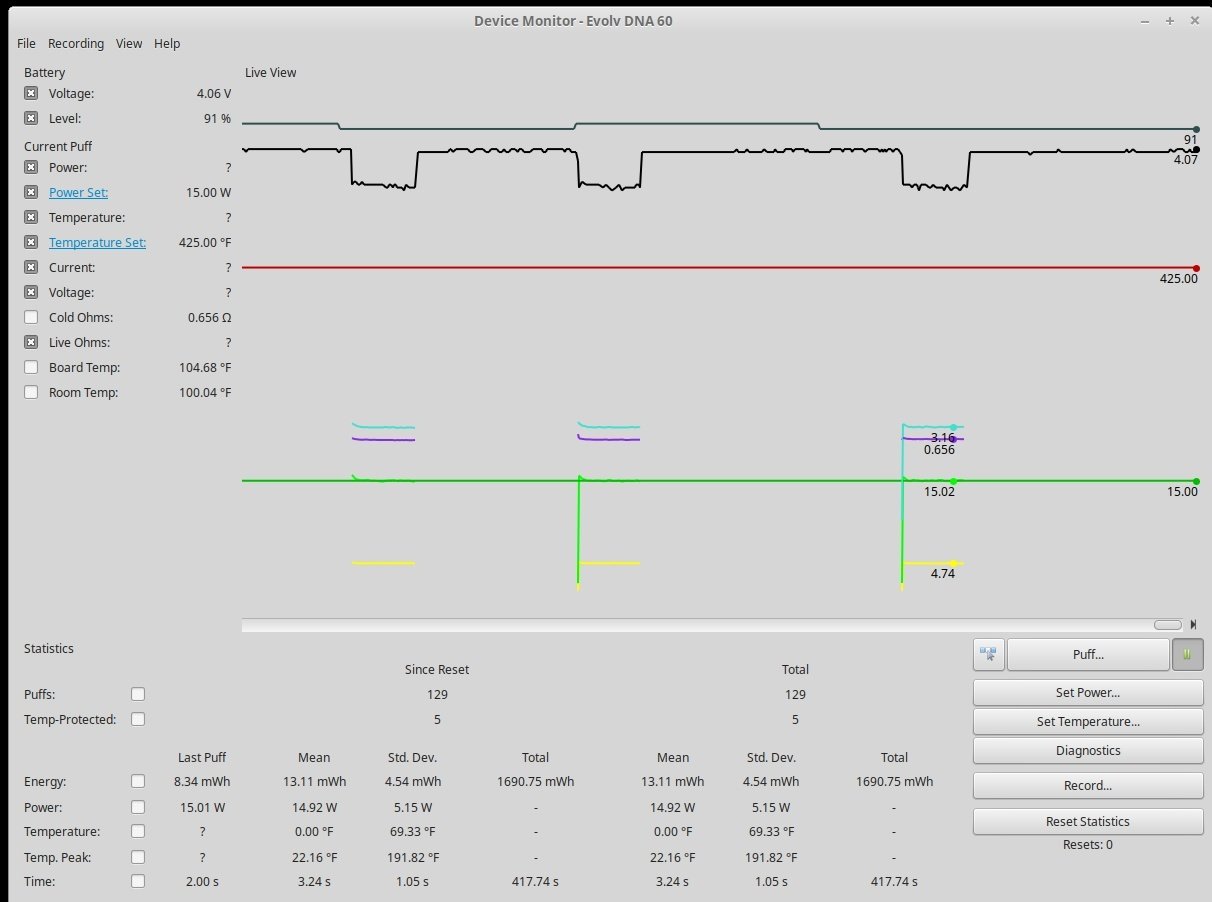Open the View menu
Viewport: 1212px width, 902px height.
pos(129,44)
